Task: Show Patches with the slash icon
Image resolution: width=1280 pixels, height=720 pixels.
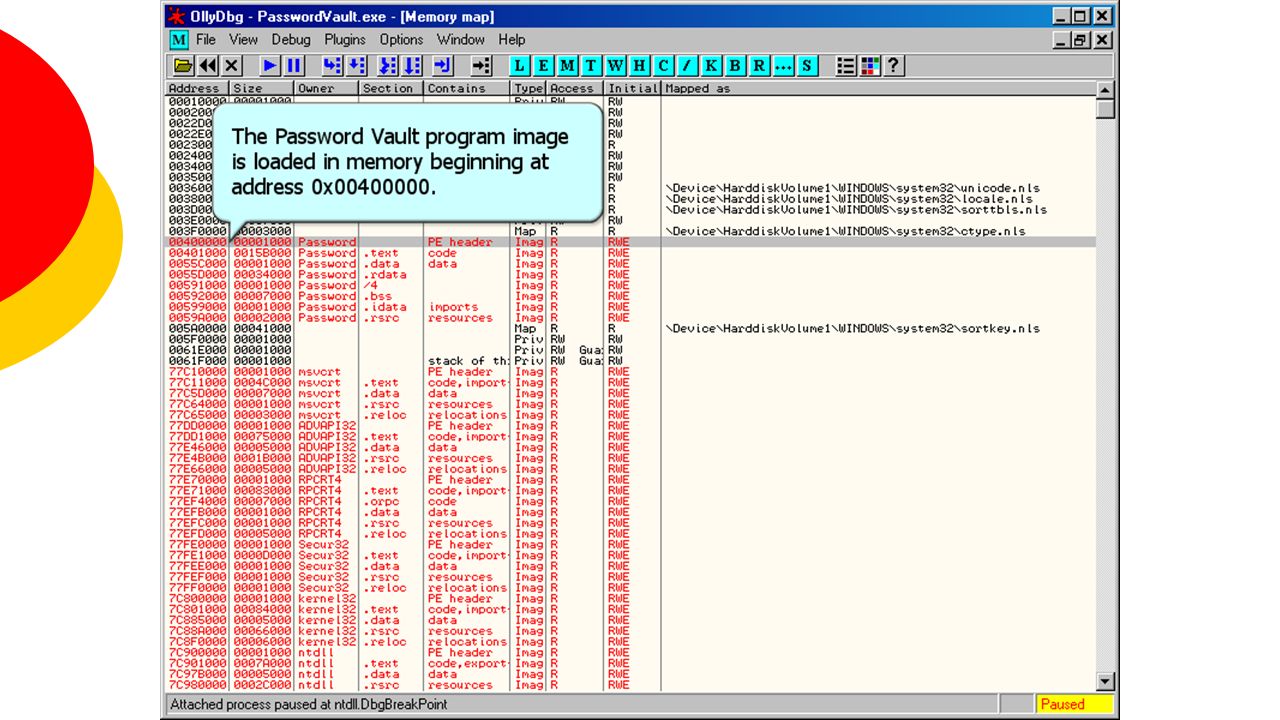Action: coord(687,66)
